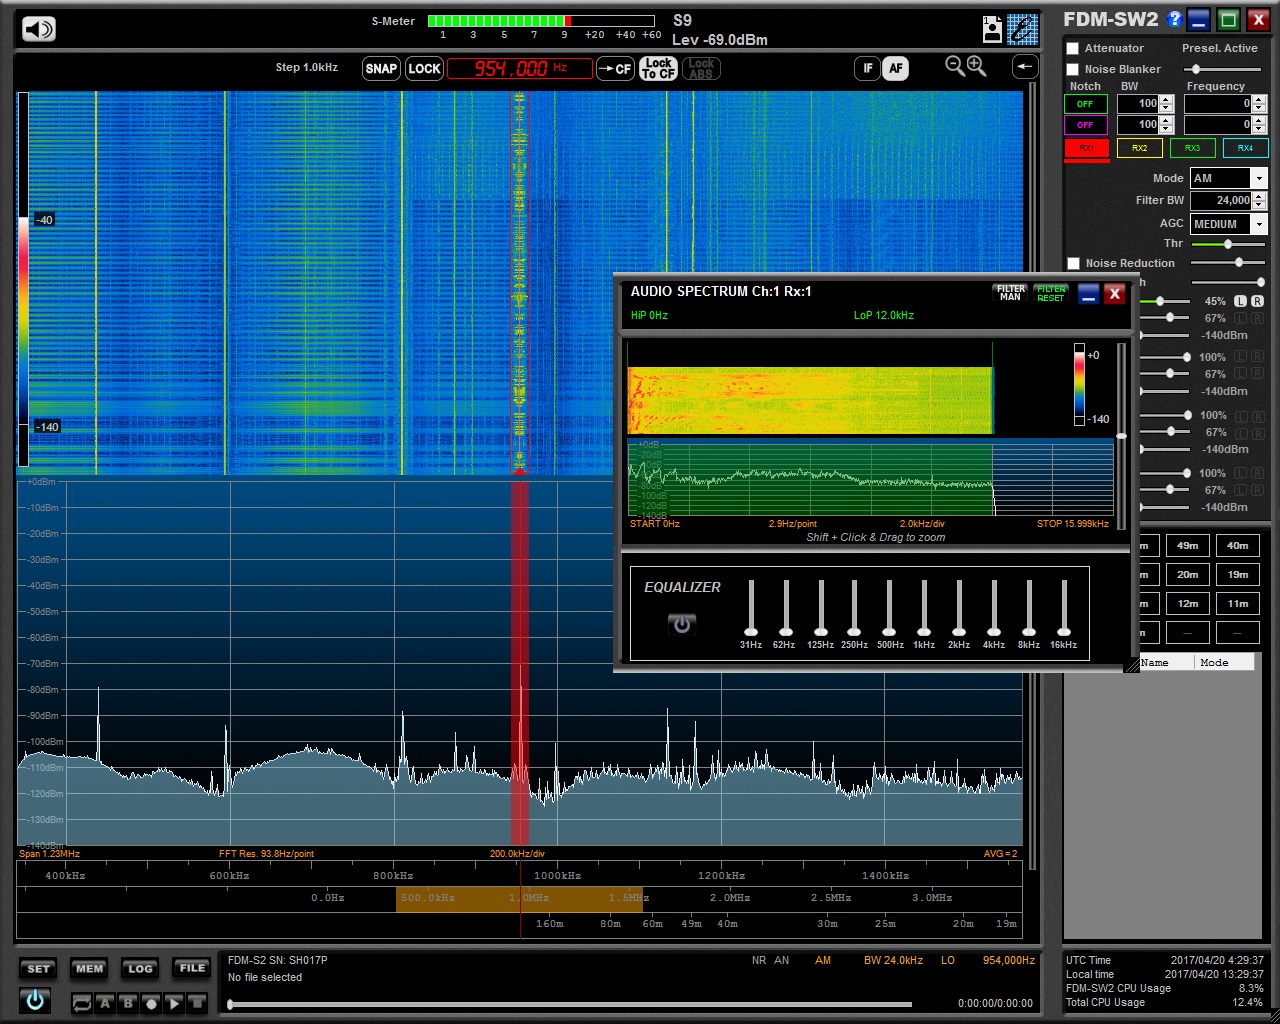The image size is (1280, 1024).
Task: Enable loop playback icon
Action: tap(82, 1003)
